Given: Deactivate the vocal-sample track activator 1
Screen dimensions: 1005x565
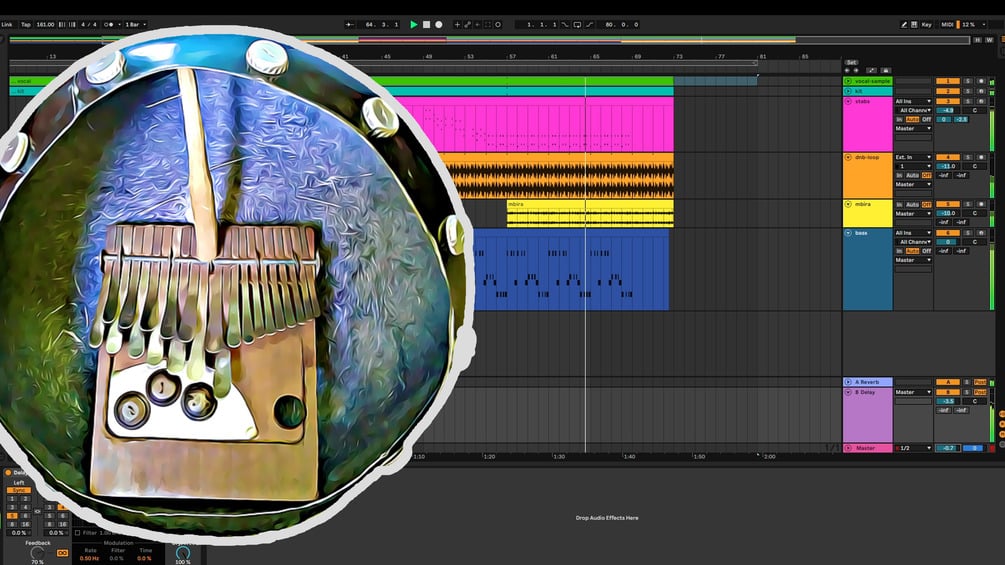Looking at the screenshot, I should click(948, 81).
